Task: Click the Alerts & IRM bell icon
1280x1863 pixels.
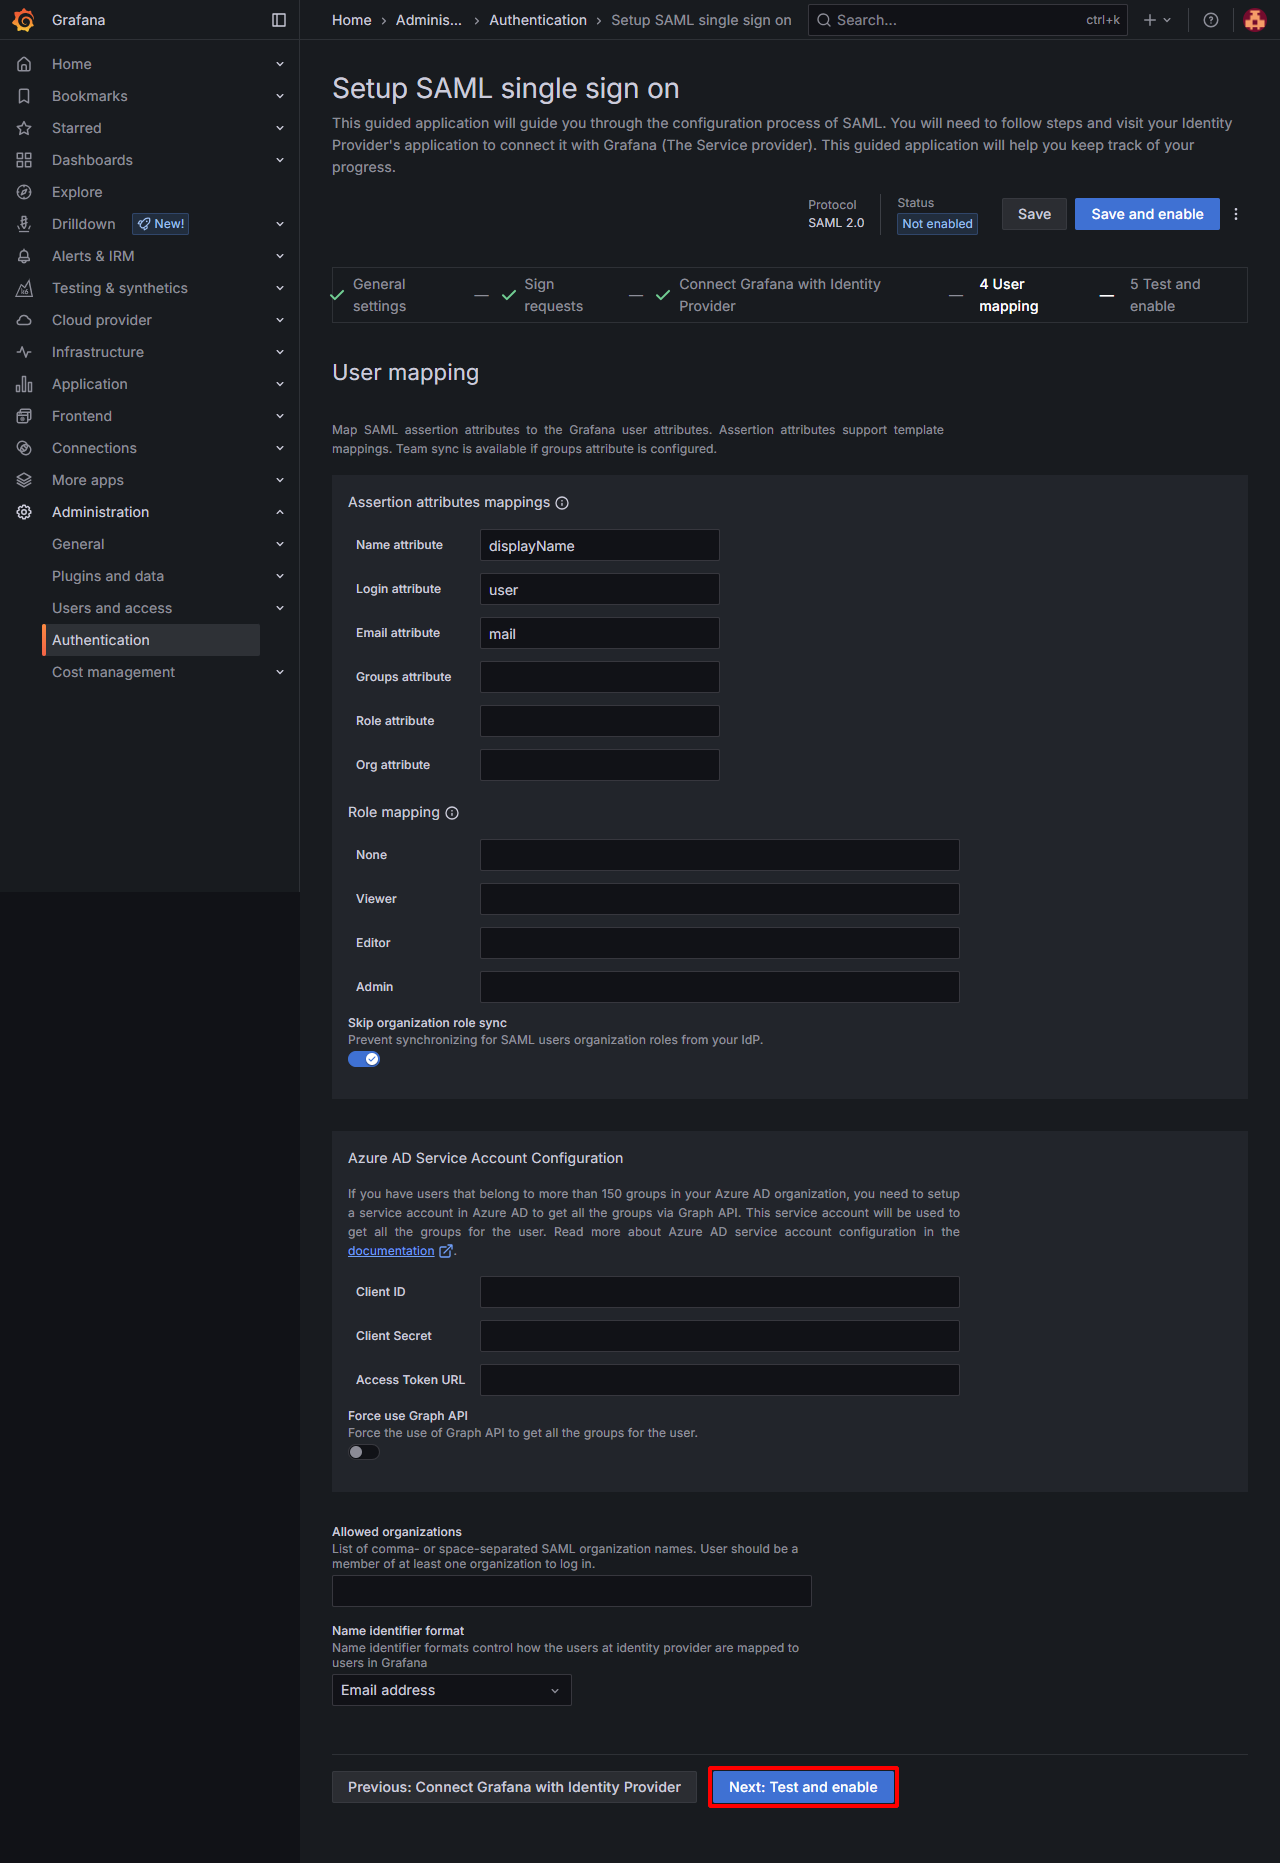Action: pos(24,256)
